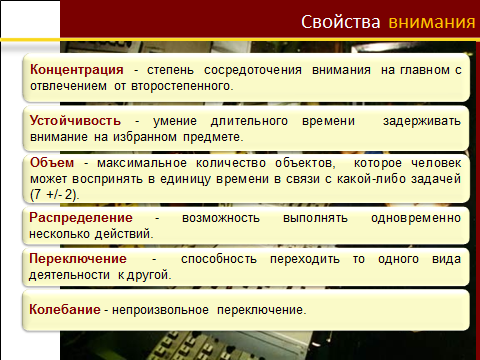480x360 pixels.
Task: Click the phrase "непроизвольное переключение."
Action: 209,310
